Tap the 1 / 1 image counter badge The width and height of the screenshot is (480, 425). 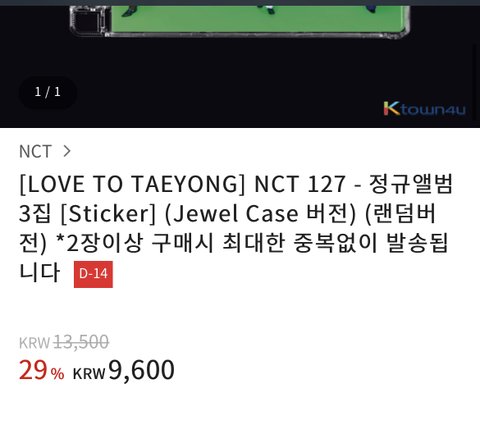click(48, 92)
